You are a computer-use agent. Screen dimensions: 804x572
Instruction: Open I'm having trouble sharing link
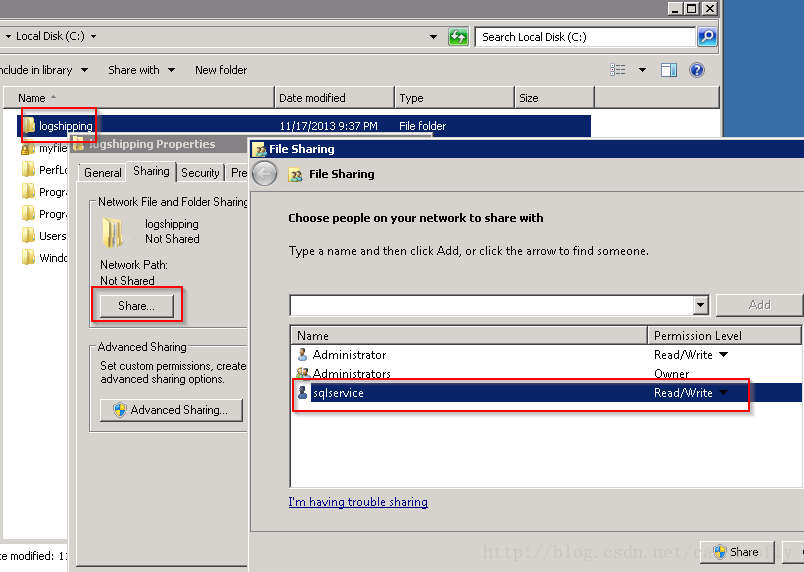358,502
